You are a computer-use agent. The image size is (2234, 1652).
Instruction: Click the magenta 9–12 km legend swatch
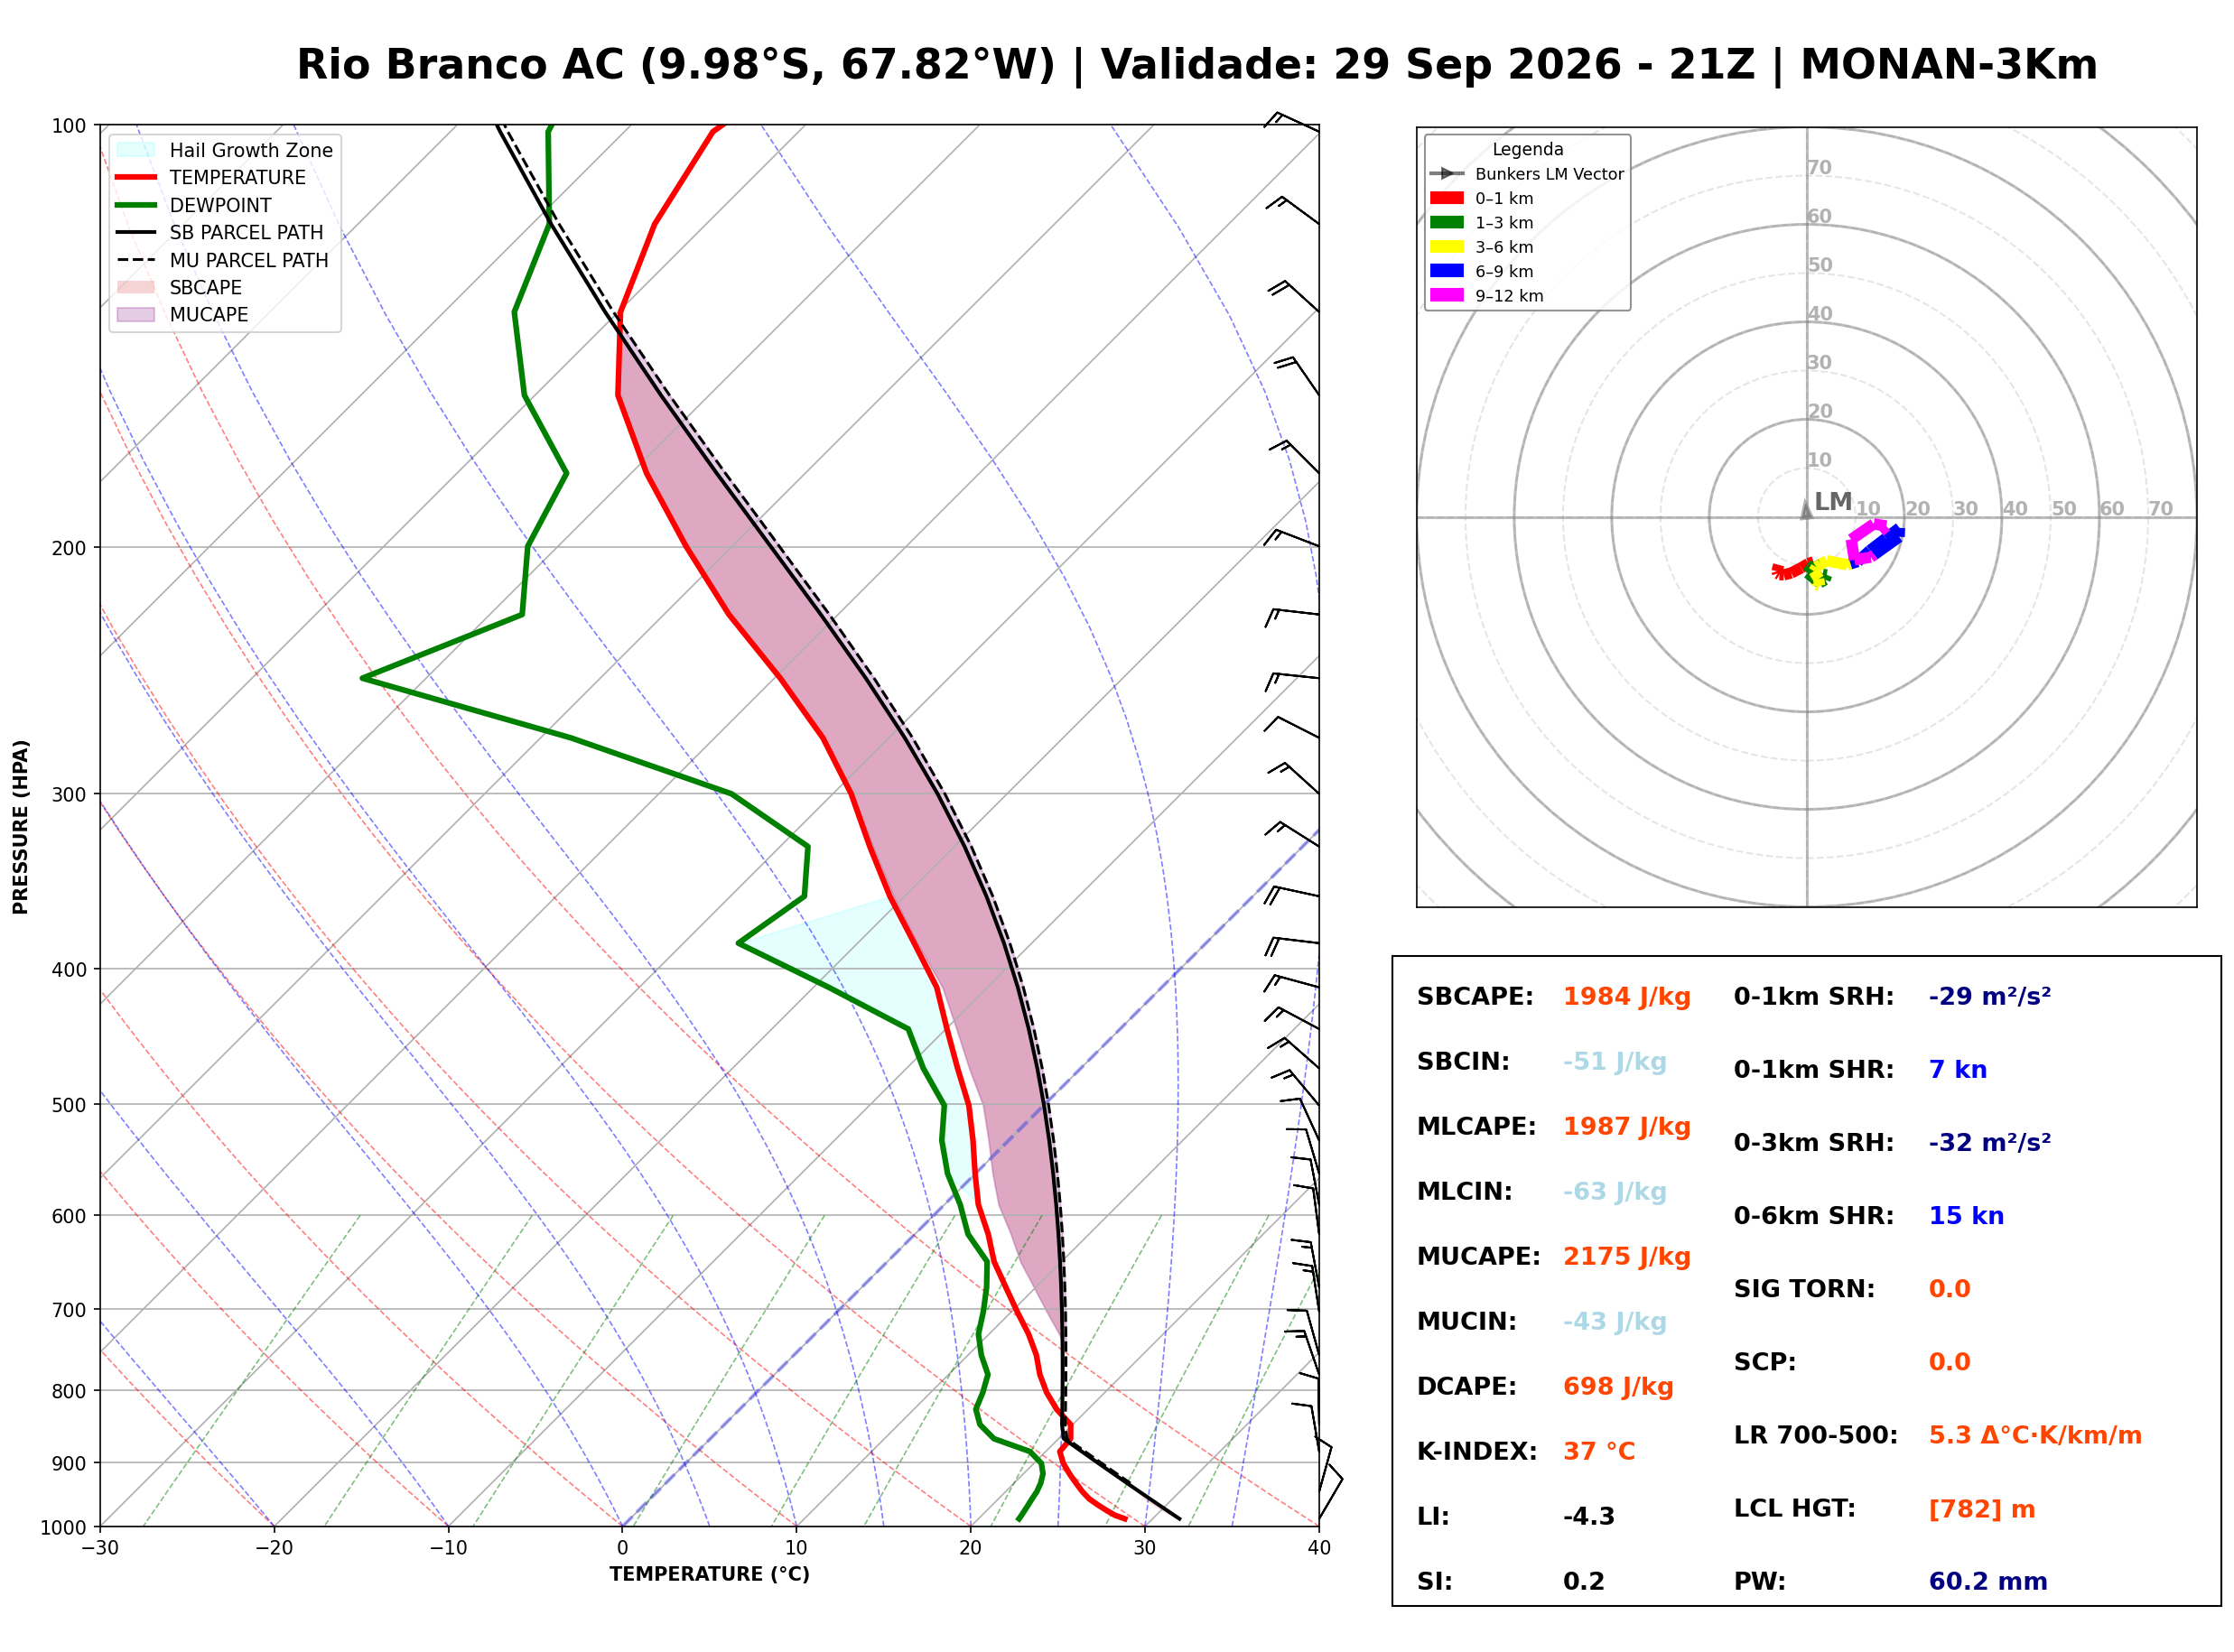pyautogui.click(x=1447, y=295)
